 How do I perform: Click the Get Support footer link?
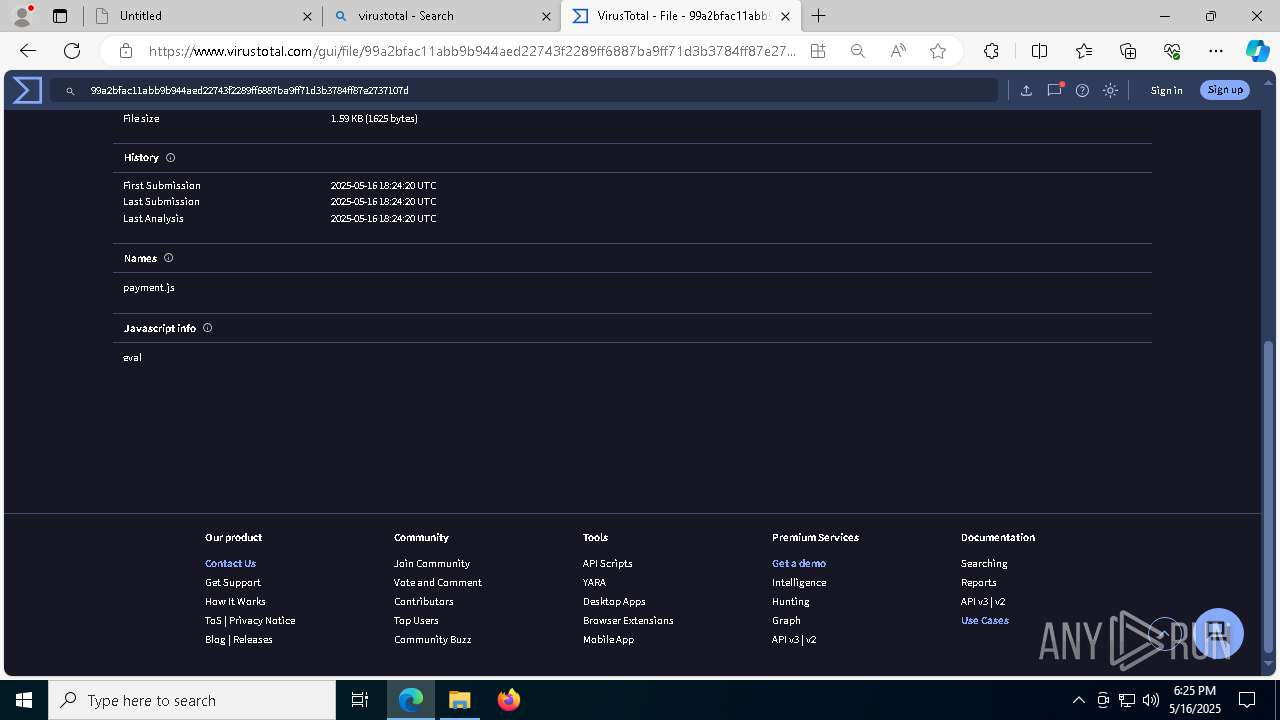(233, 582)
